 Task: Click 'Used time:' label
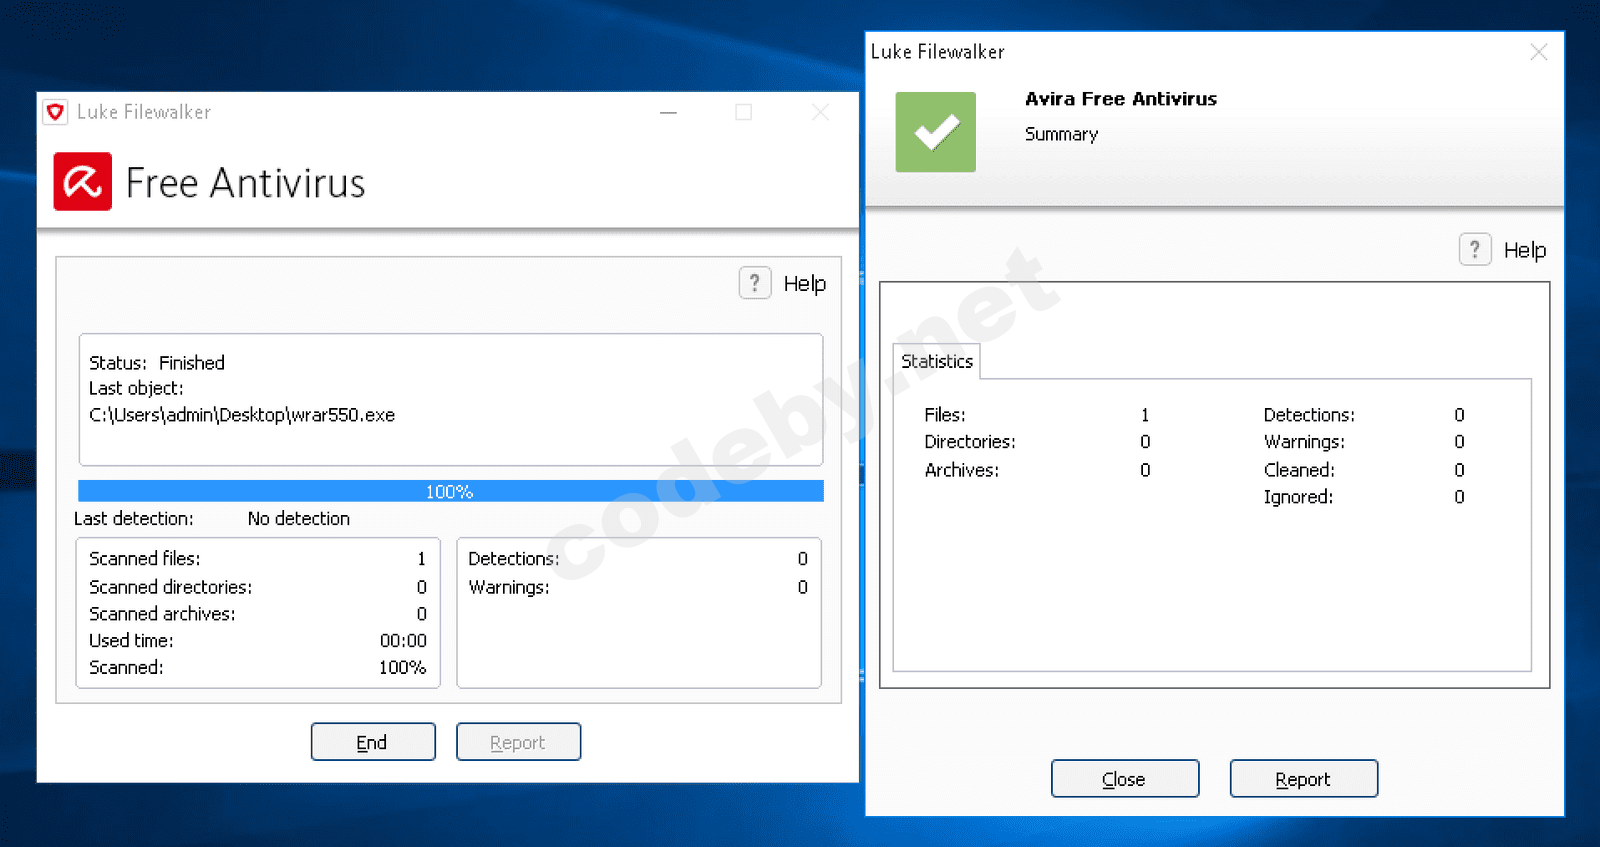tap(131, 641)
